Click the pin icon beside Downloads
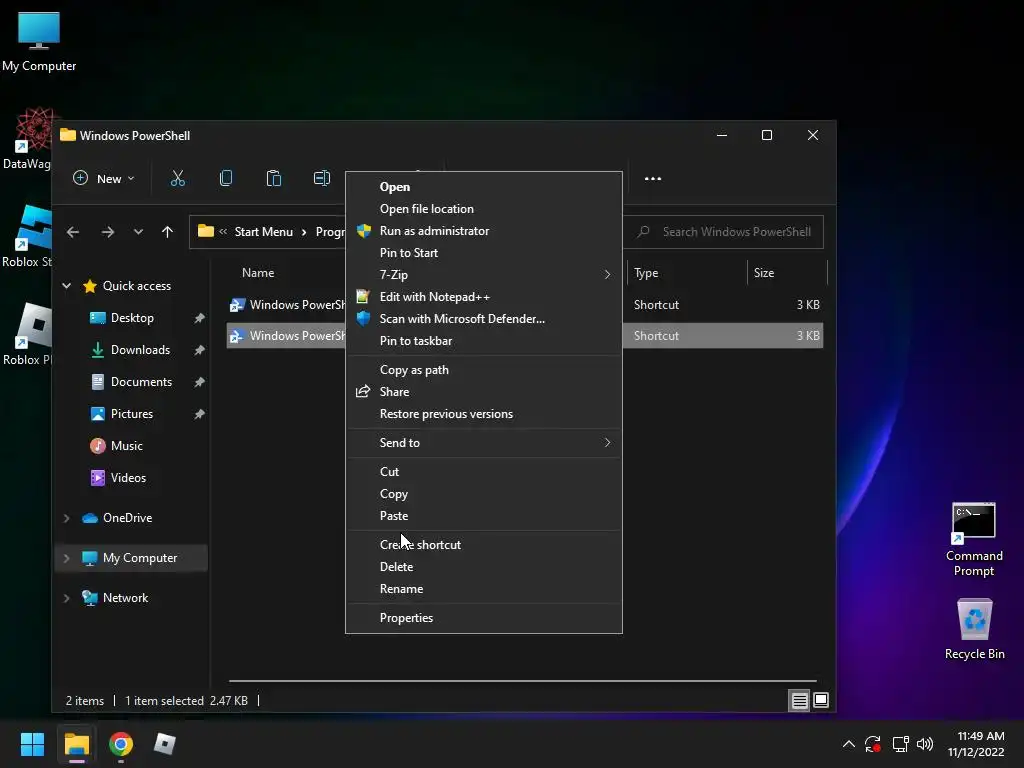The height and width of the screenshot is (768, 1024). [x=199, y=350]
